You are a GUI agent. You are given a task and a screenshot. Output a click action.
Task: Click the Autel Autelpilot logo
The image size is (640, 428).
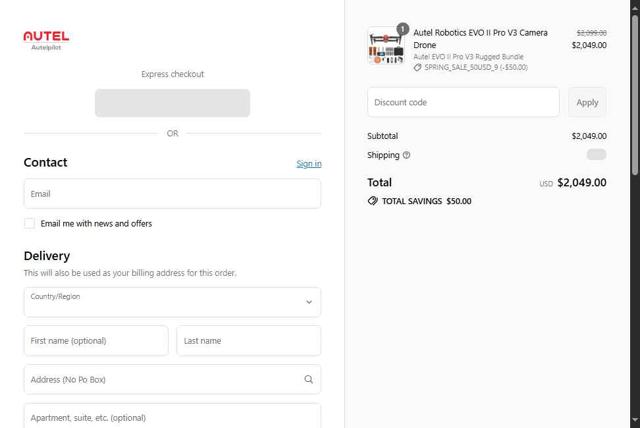(x=46, y=40)
